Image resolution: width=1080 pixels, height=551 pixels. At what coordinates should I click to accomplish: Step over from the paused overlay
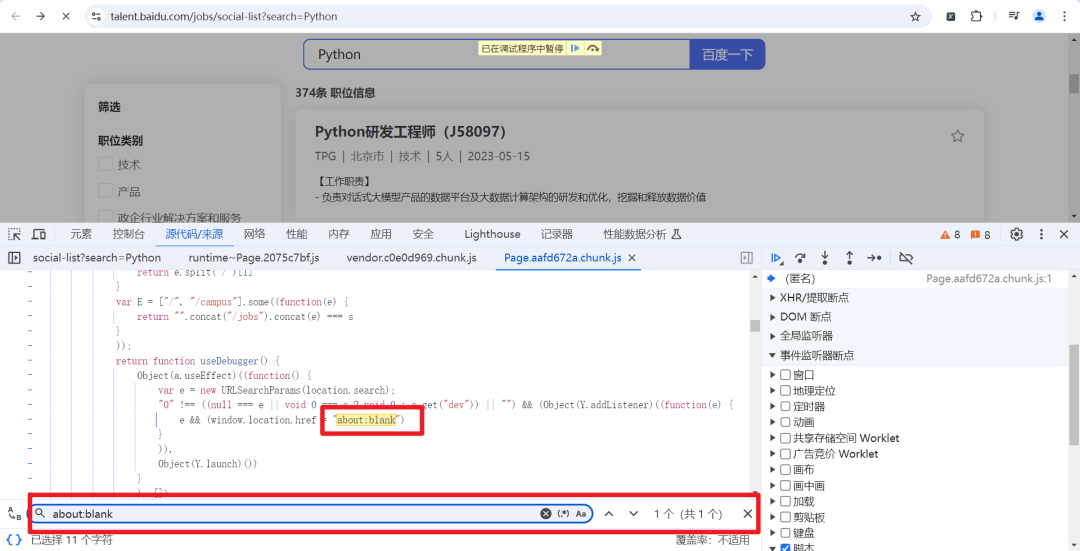[x=592, y=48]
